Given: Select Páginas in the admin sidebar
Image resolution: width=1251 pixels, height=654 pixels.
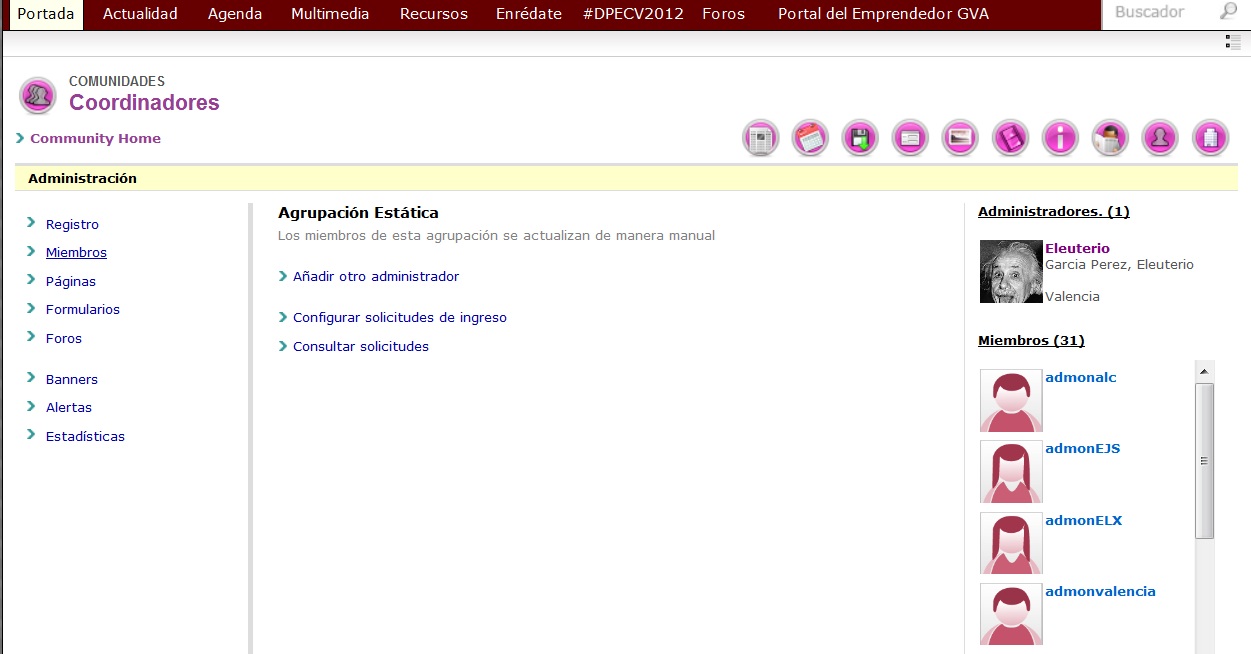Looking at the screenshot, I should point(71,281).
